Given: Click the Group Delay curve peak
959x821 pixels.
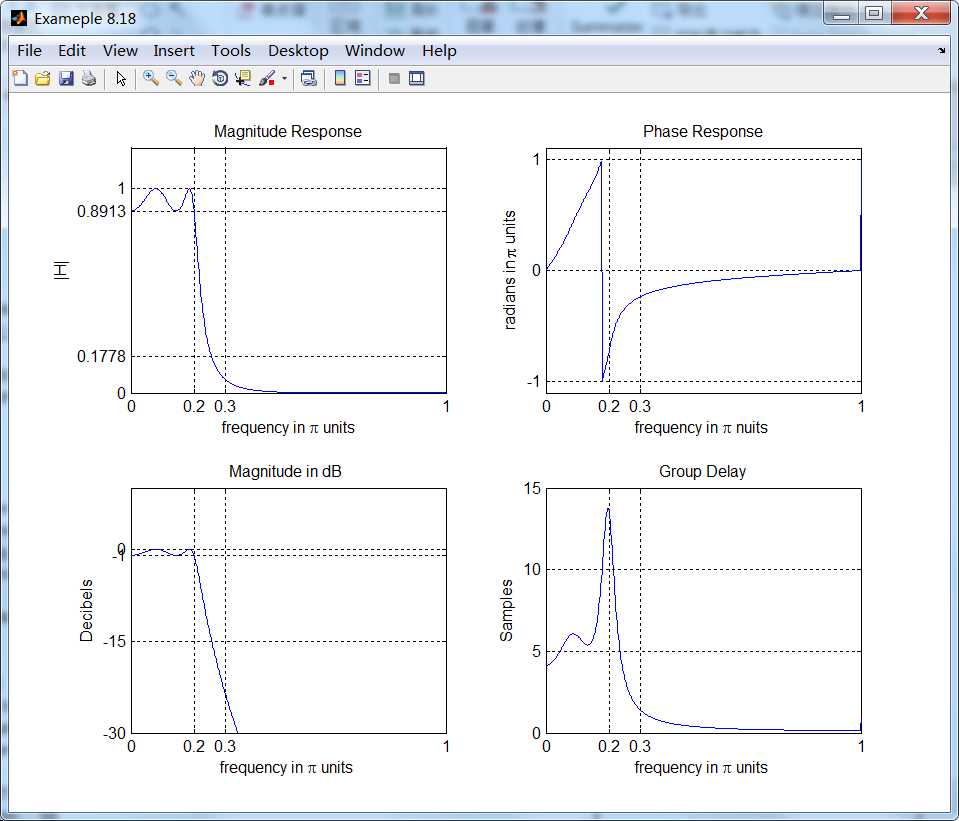Looking at the screenshot, I should [608, 509].
